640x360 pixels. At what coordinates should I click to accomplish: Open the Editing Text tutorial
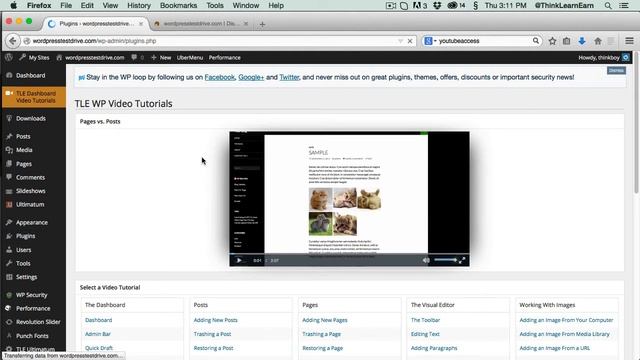coord(425,334)
